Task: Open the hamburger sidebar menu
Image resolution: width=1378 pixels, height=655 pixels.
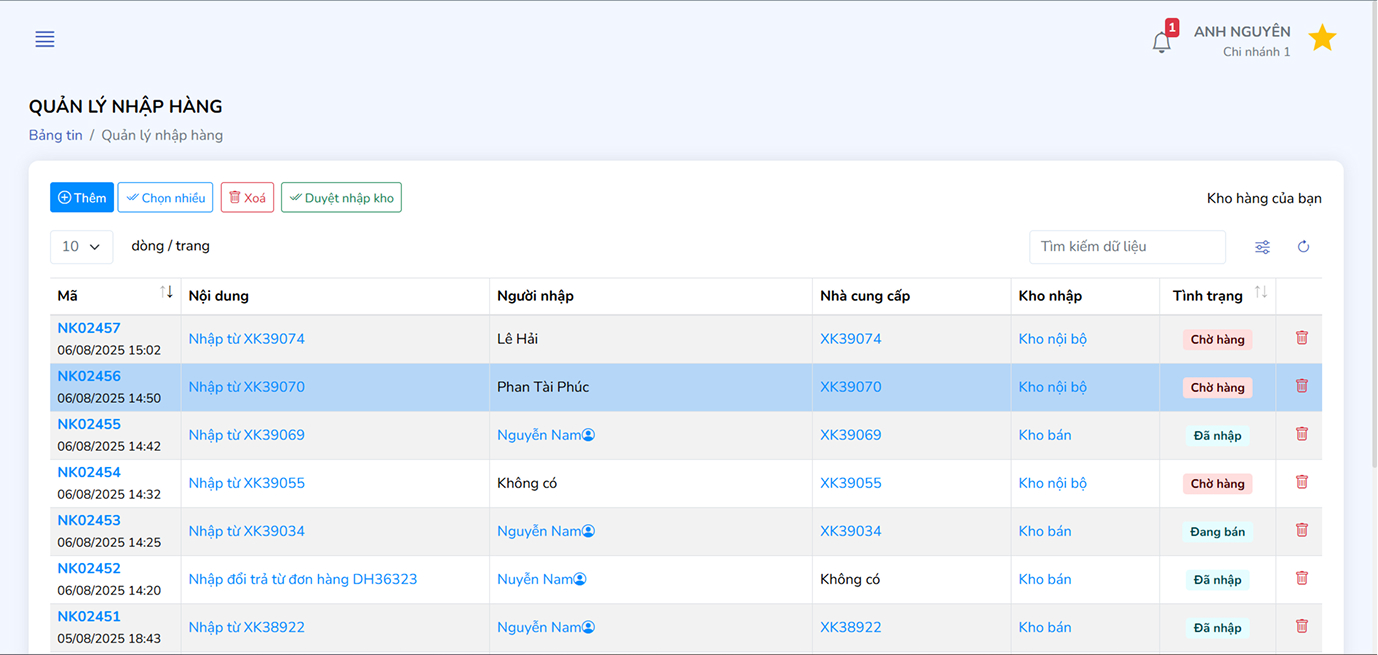Action: 45,39
